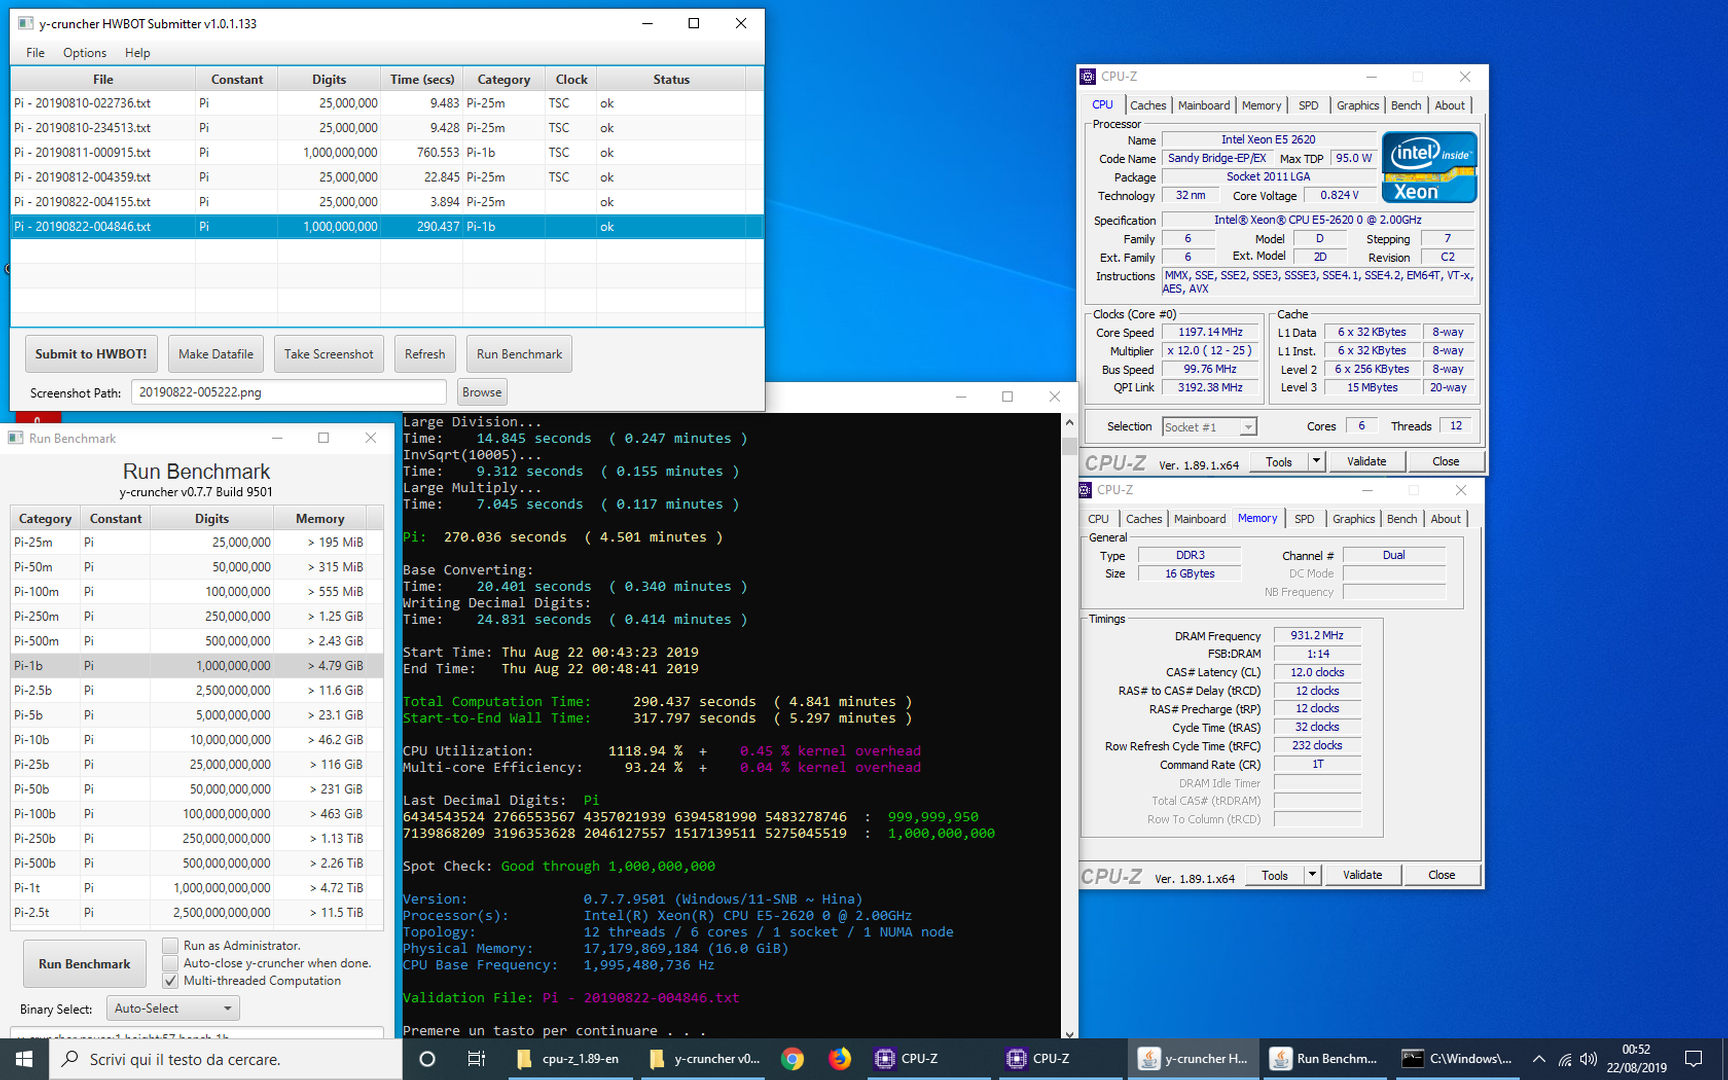
Task: Toggle Run as Administrator checkbox
Action: pyautogui.click(x=170, y=945)
